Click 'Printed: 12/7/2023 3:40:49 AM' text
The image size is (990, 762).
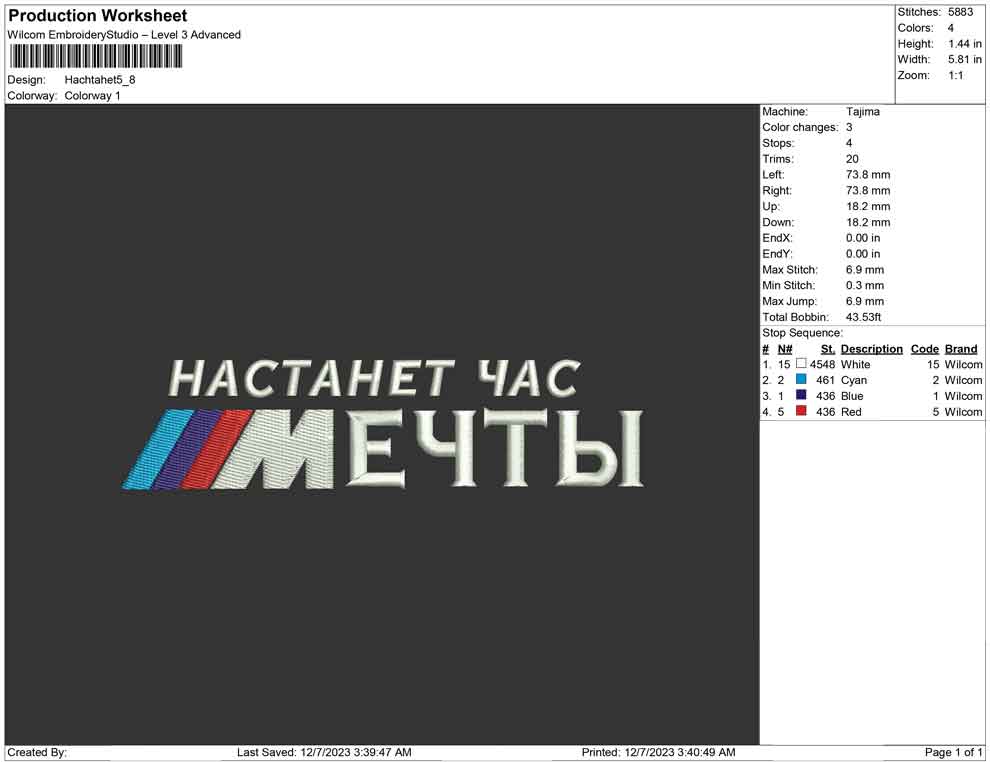point(658,752)
